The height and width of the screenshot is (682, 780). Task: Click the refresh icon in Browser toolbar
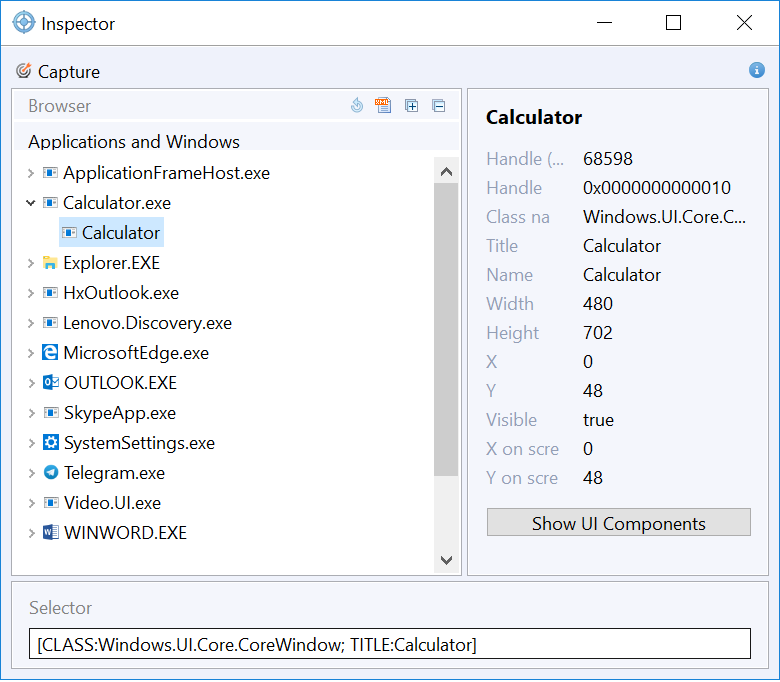[357, 105]
